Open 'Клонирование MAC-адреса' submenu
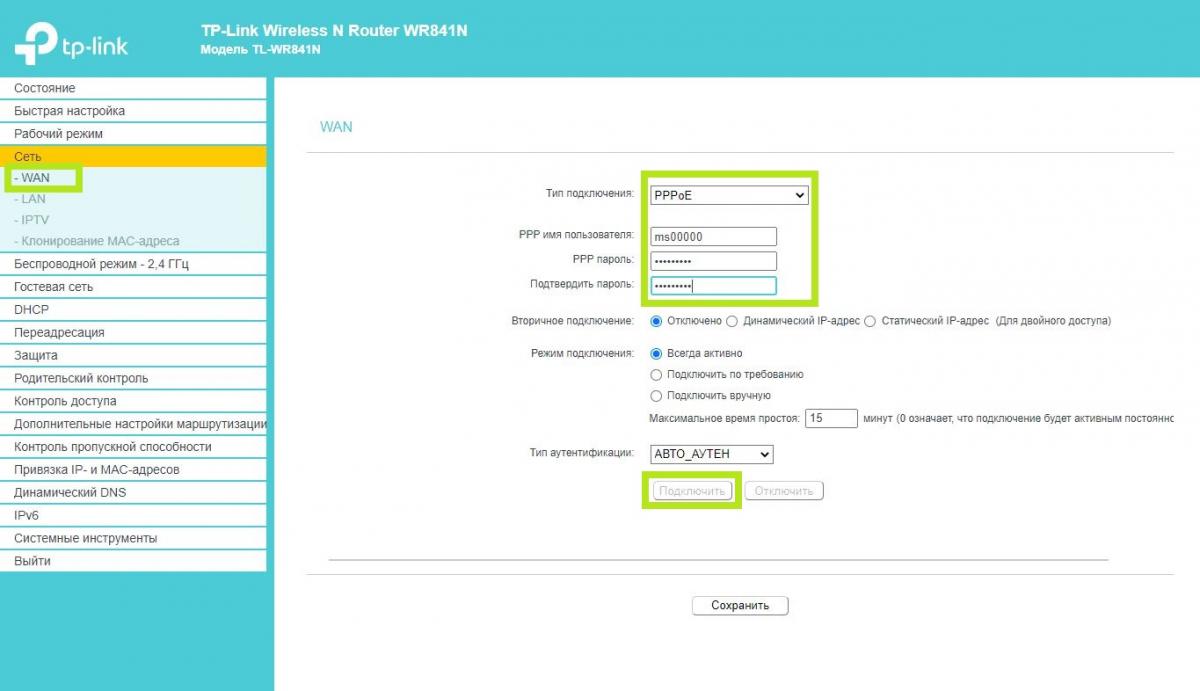 [100, 241]
